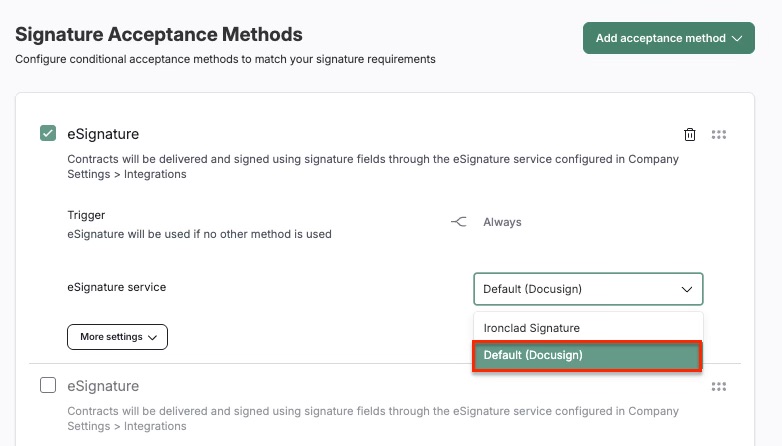Image resolution: width=782 pixels, height=446 pixels.
Task: Collapse the eSignature service combo box
Action: pyautogui.click(x=588, y=289)
